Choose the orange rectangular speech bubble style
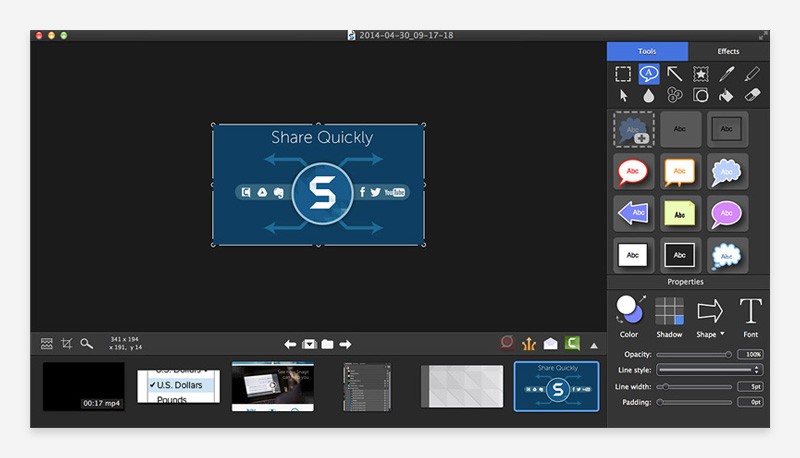This screenshot has height=458, width=800. coord(679,171)
